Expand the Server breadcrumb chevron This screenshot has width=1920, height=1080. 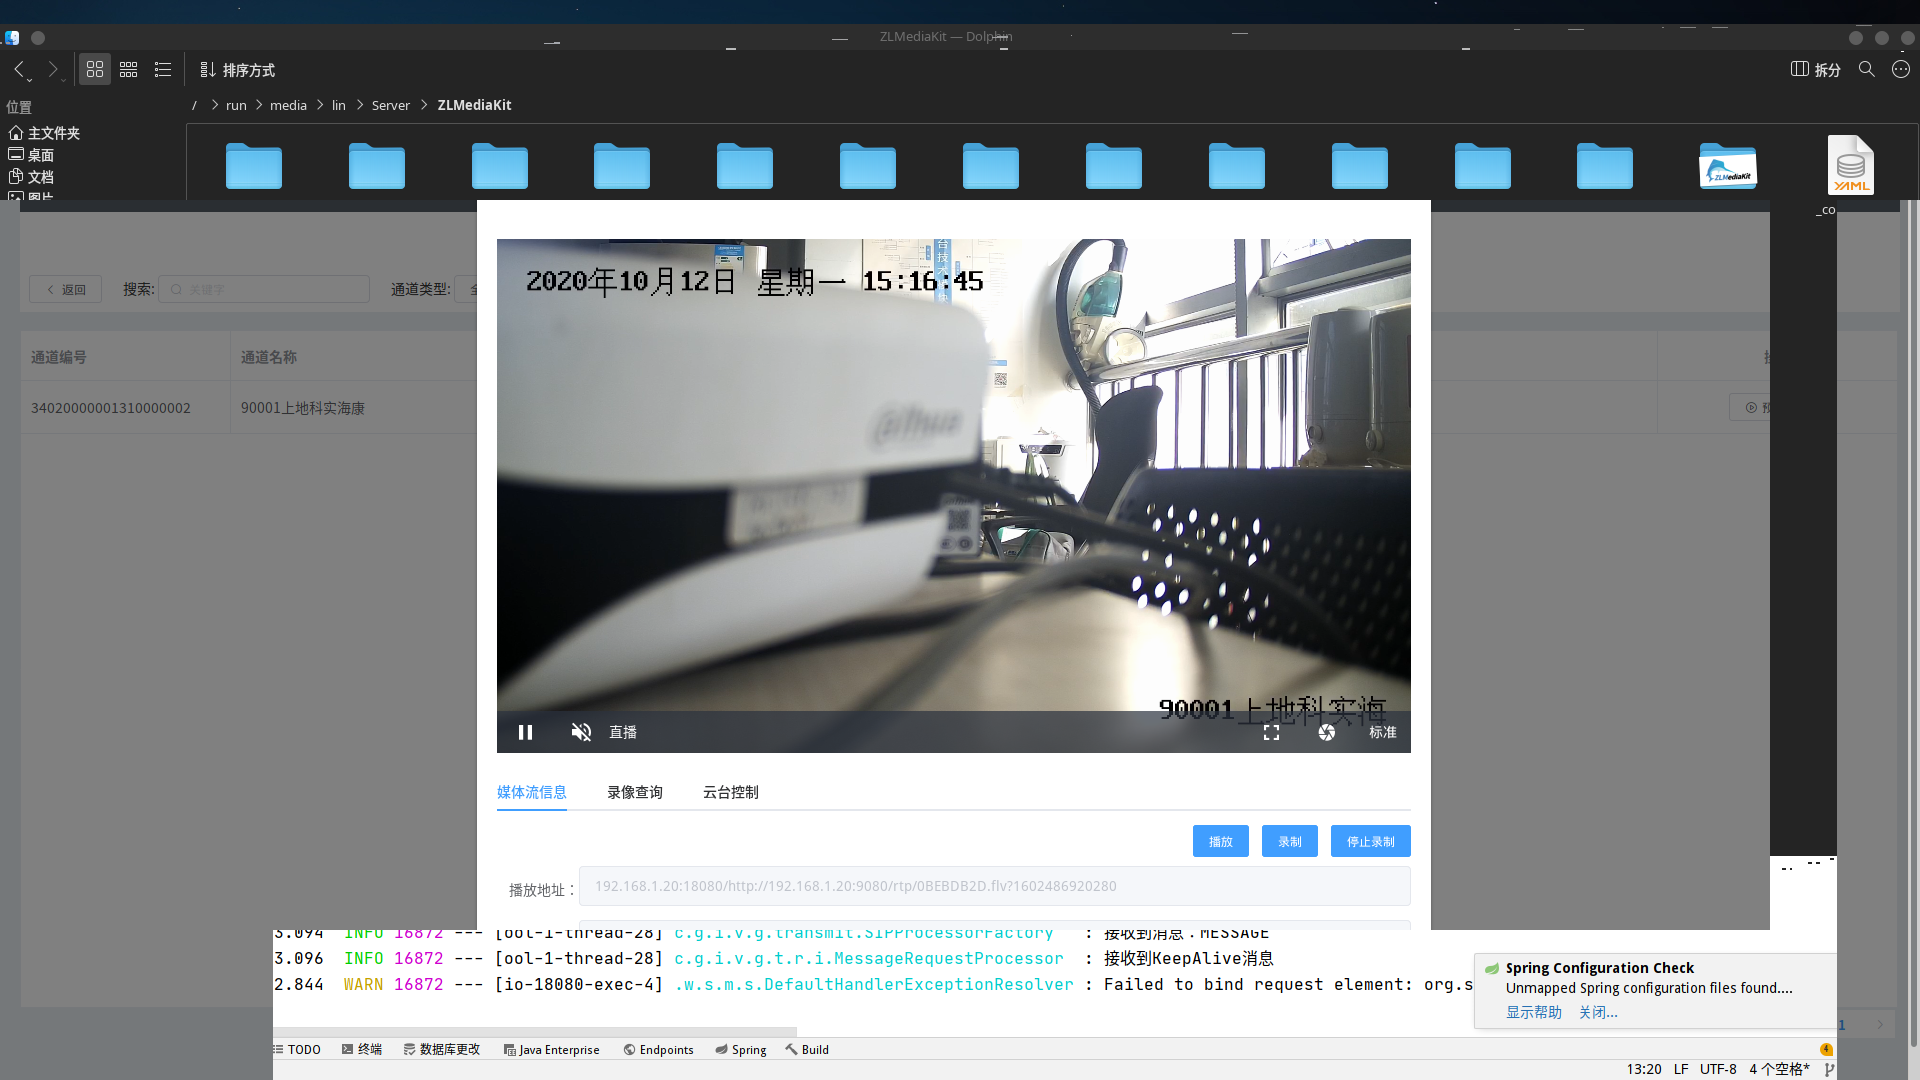(424, 105)
